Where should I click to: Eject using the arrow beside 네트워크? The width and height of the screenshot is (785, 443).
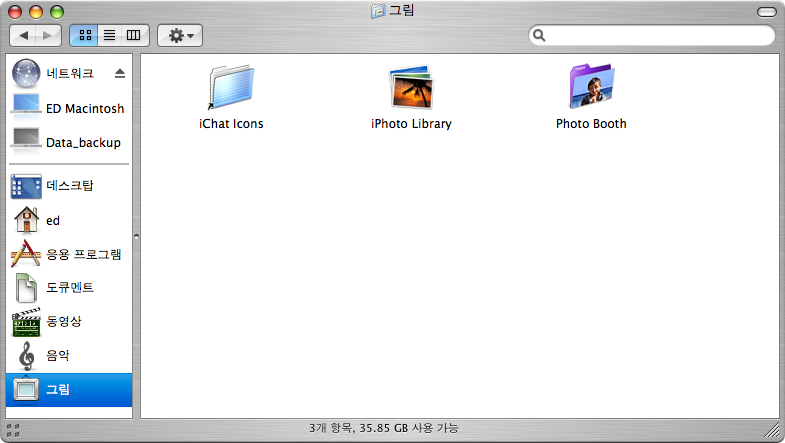pyautogui.click(x=120, y=73)
